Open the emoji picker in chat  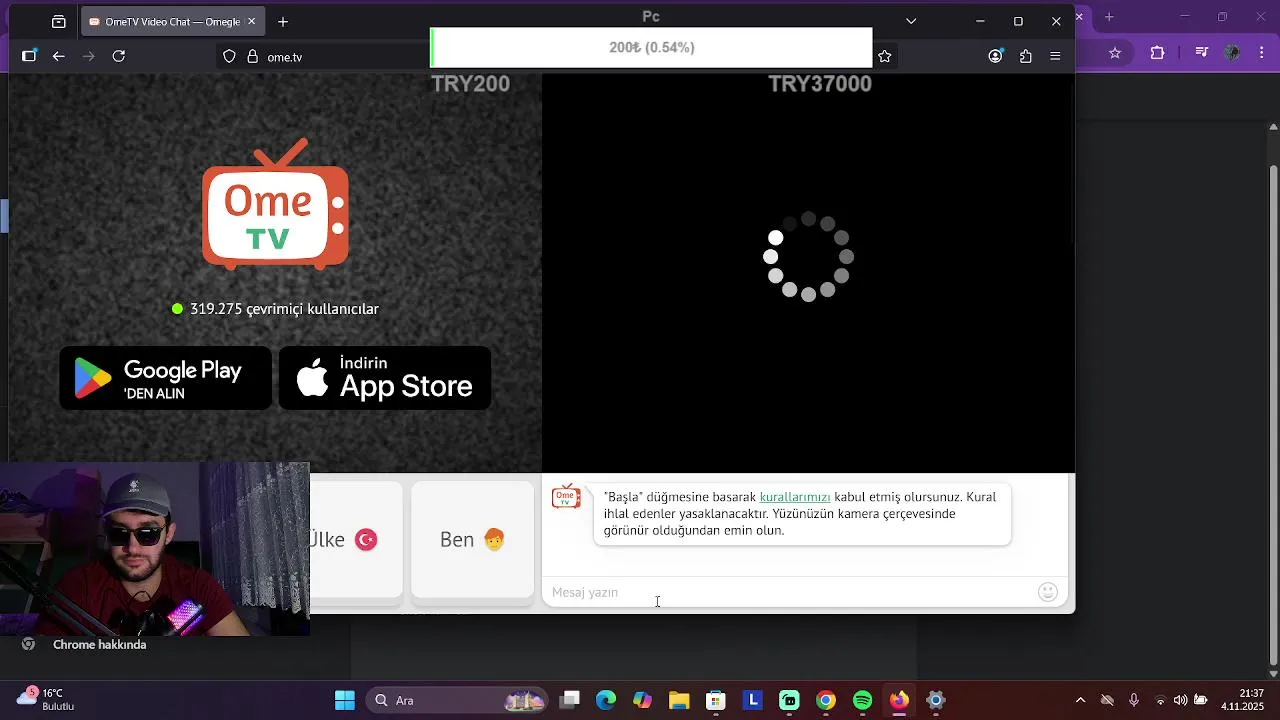[x=1048, y=592]
